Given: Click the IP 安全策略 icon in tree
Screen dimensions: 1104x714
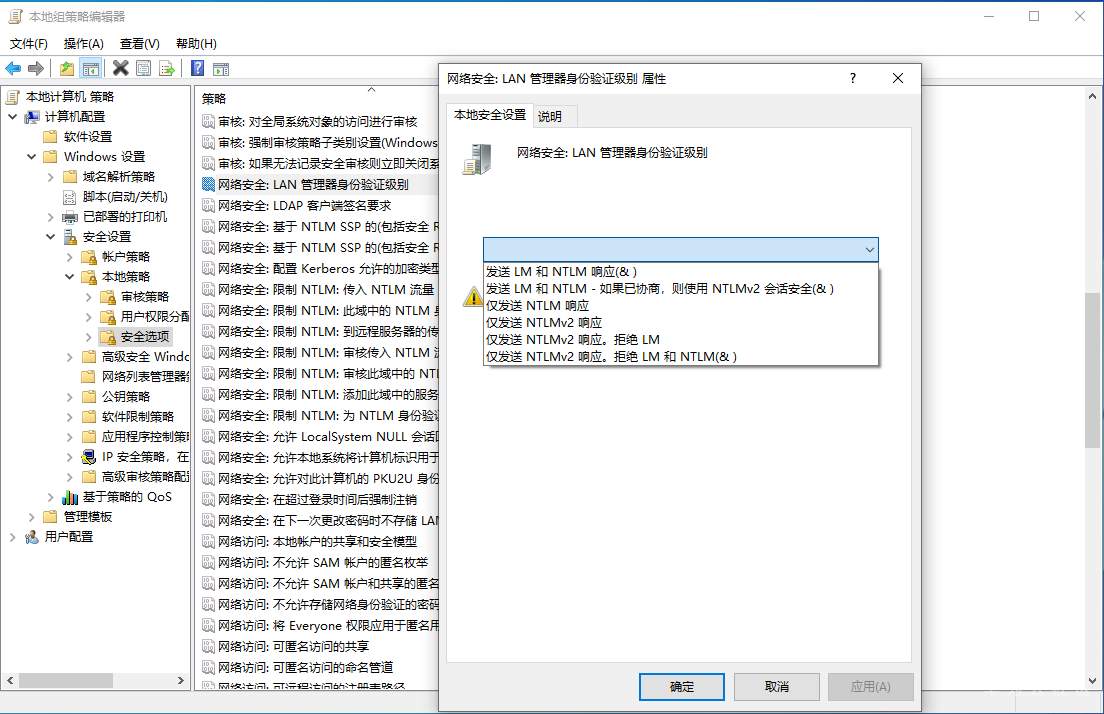Looking at the screenshot, I should tap(89, 457).
